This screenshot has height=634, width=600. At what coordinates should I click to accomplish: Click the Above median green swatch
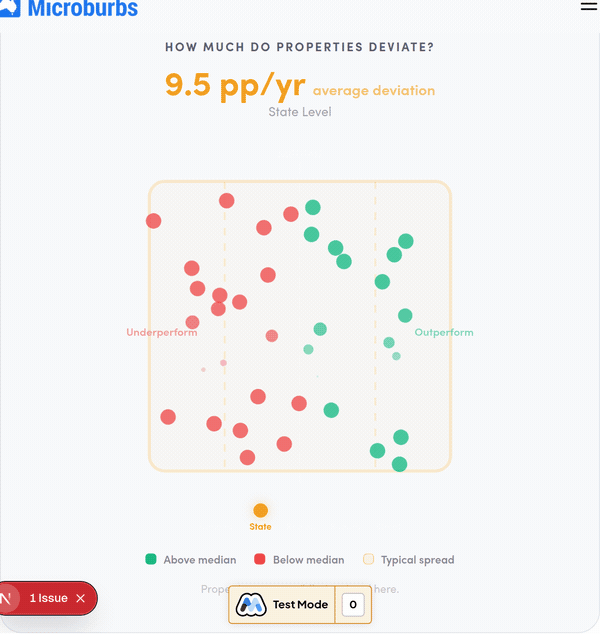click(x=151, y=560)
